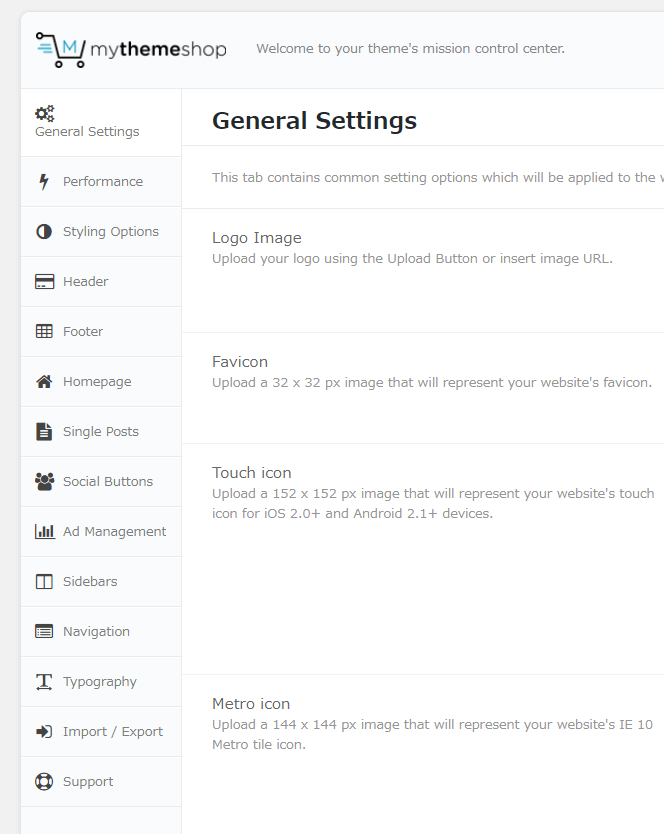Viewport: 664px width, 834px height.
Task: Open the Styling Options tab label
Action: pos(110,231)
